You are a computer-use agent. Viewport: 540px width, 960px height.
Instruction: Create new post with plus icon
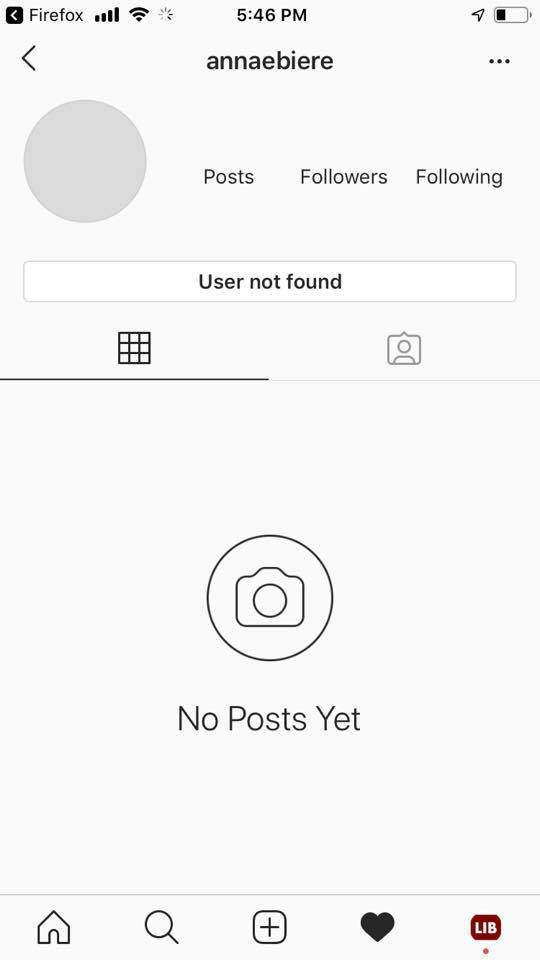(270, 927)
